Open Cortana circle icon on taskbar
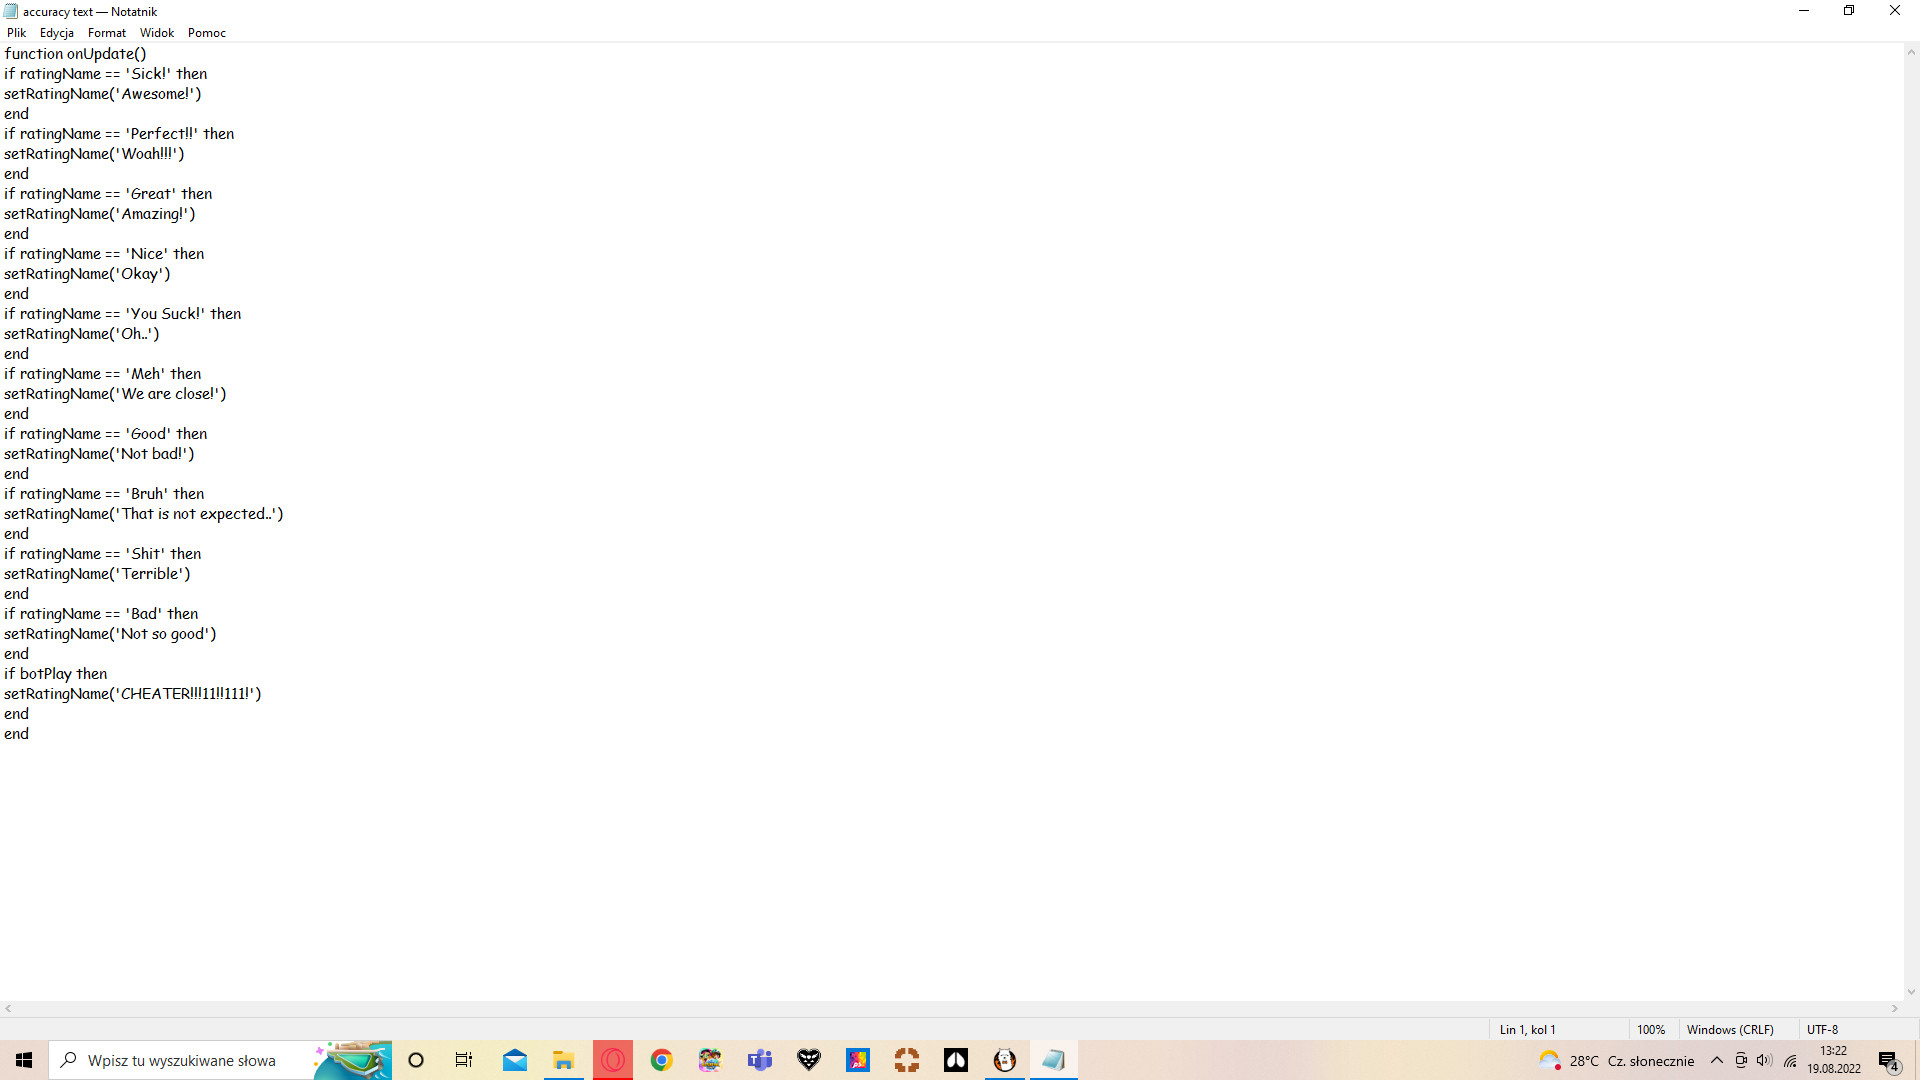The image size is (1920, 1080). coord(416,1060)
